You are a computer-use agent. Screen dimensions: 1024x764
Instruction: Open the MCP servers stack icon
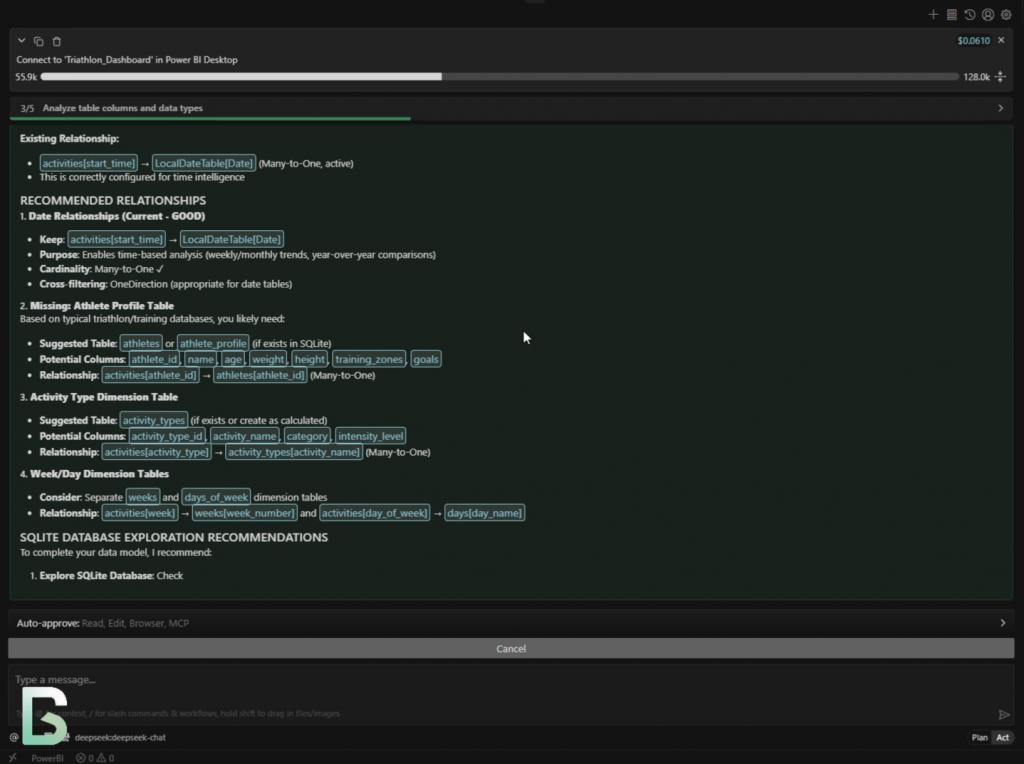coord(951,15)
